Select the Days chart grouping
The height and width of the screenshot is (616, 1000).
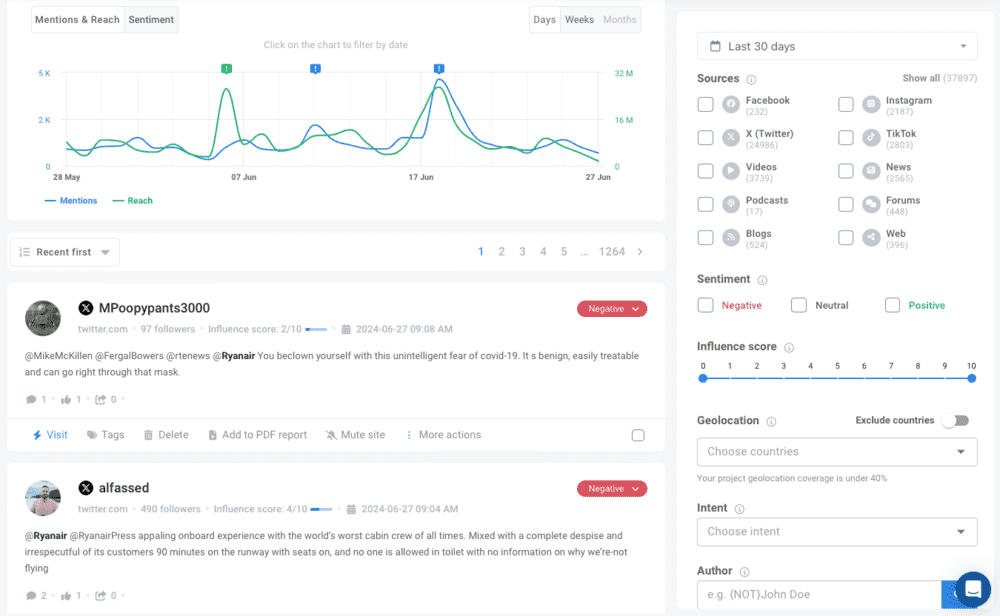coord(544,20)
